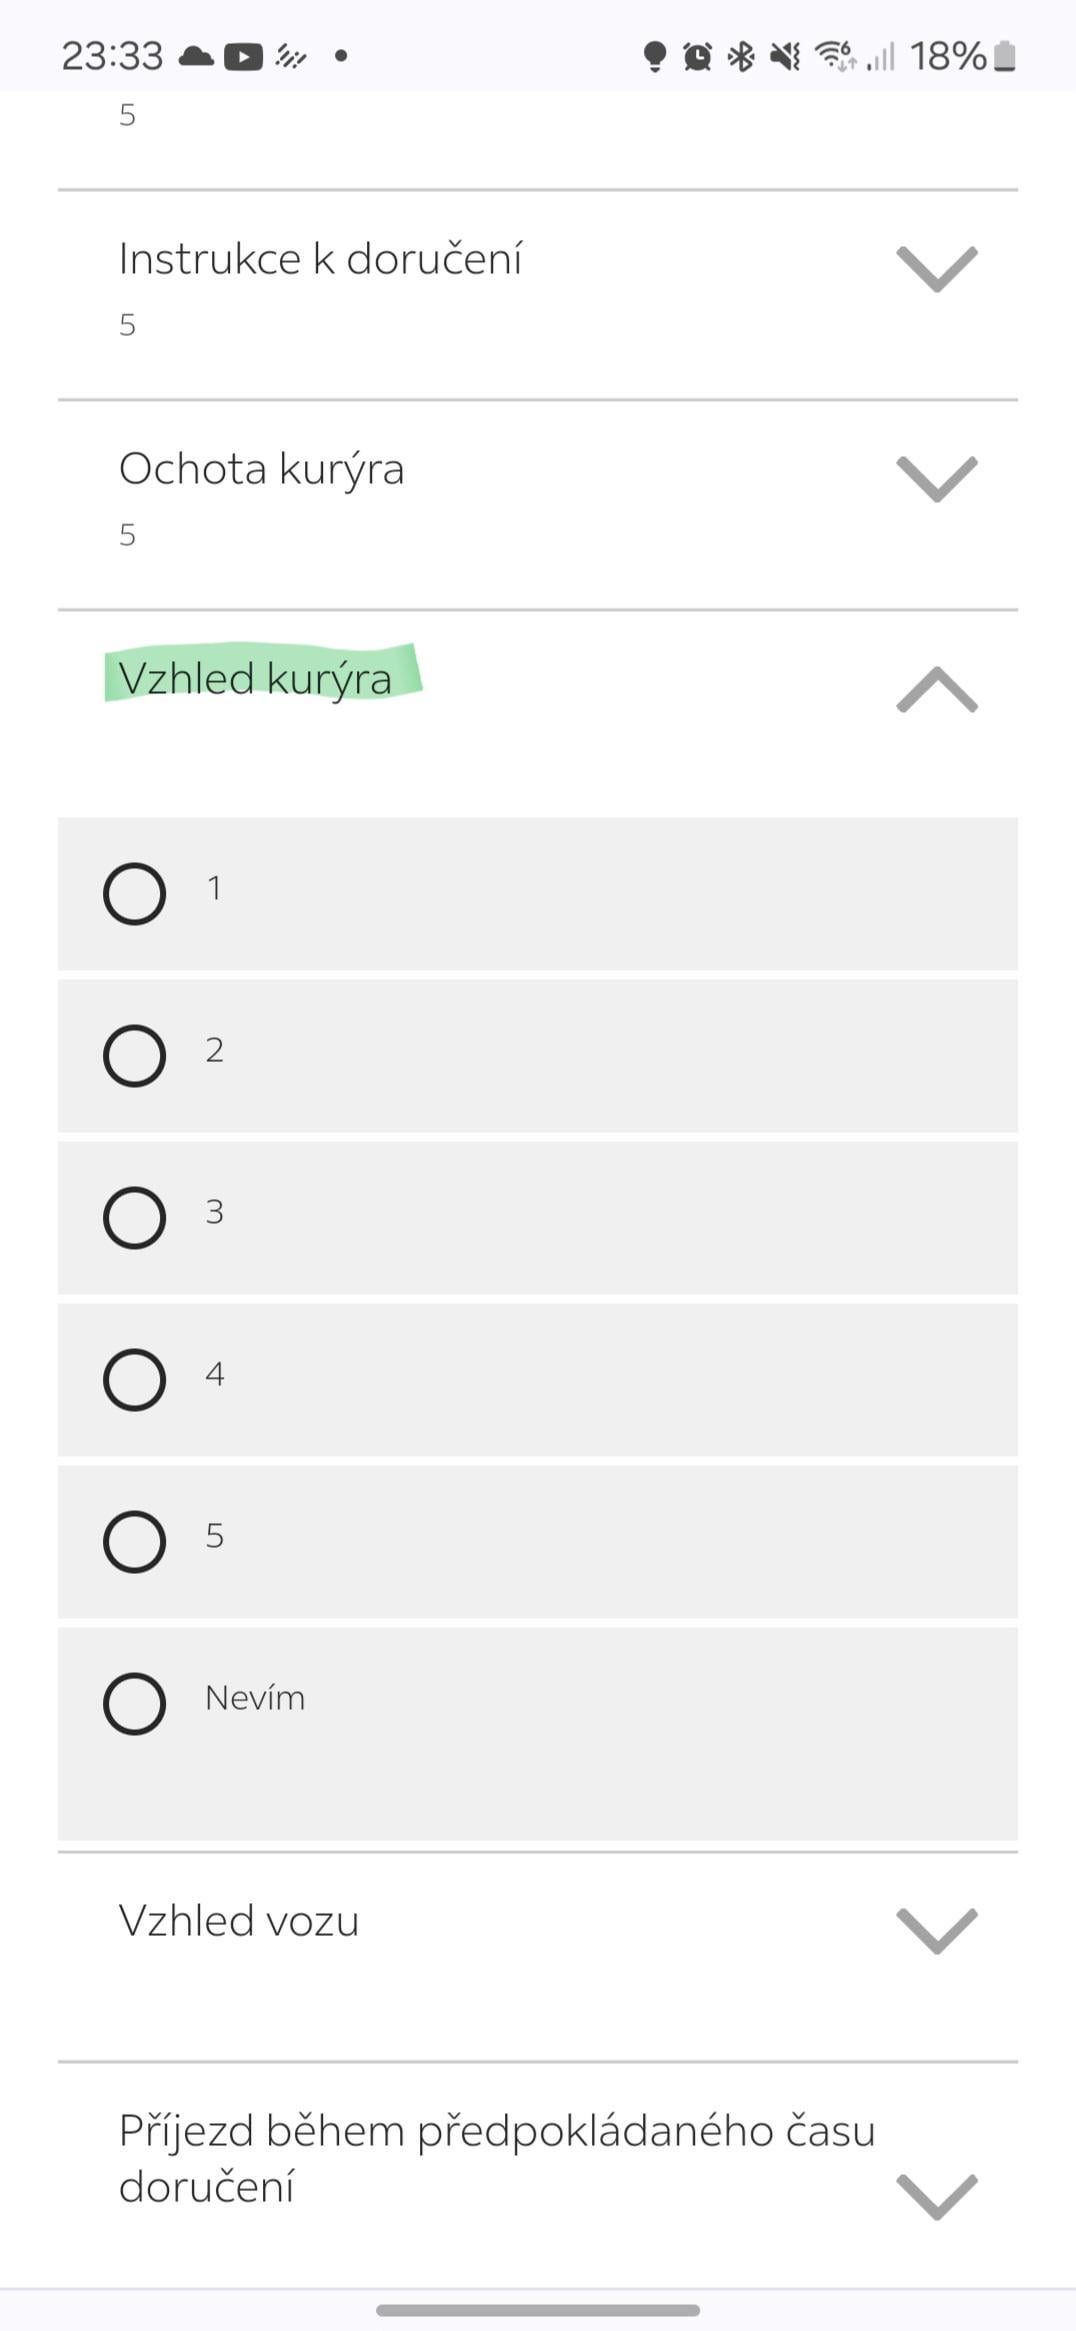1076x2331 pixels.
Task: Select rating 4 option row
Action: coord(538,1379)
